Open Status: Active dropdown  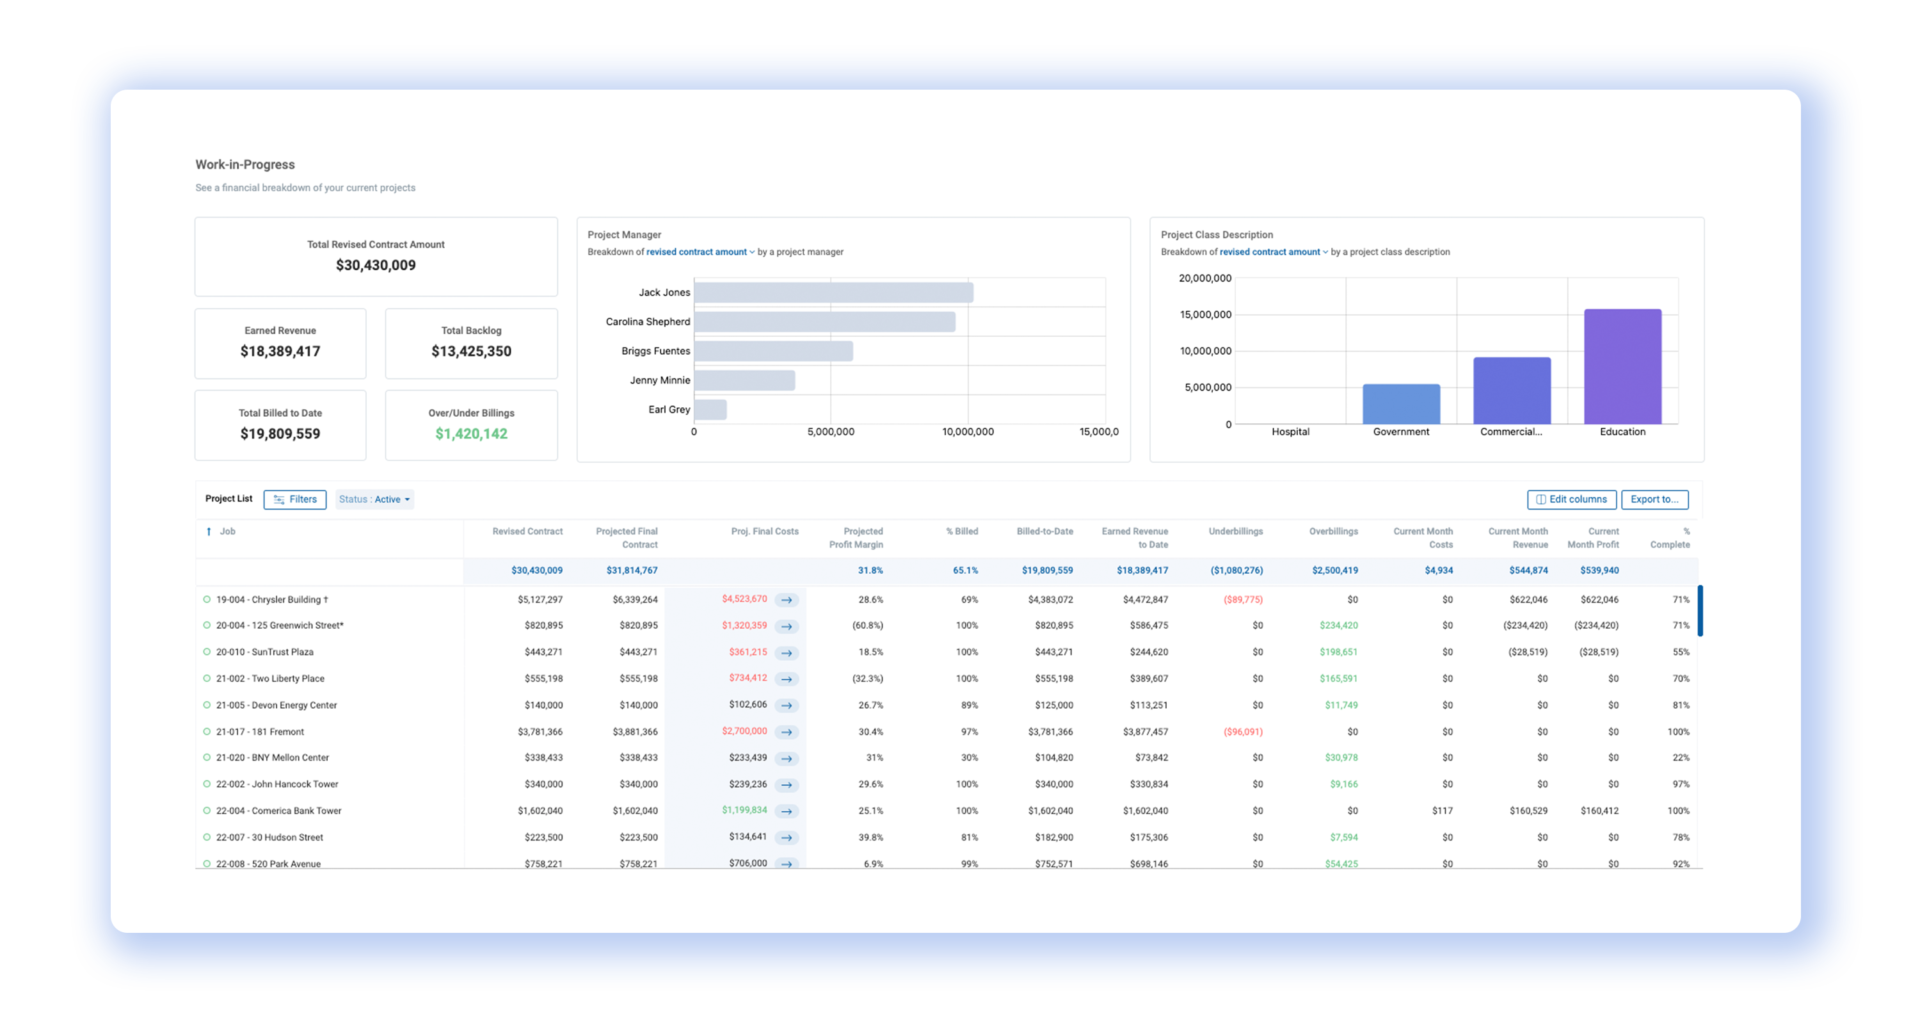pos(374,500)
